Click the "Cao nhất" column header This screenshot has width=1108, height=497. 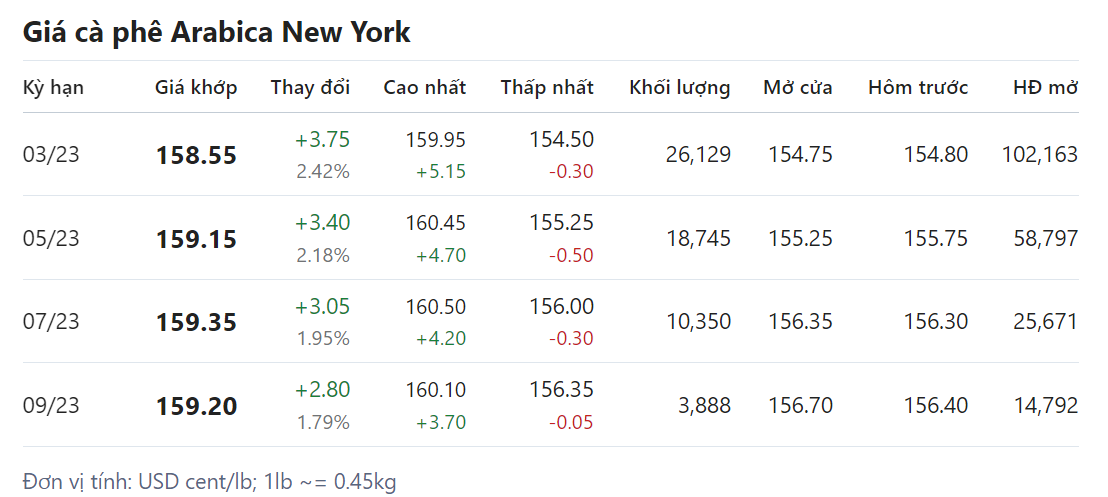pyautogui.click(x=424, y=87)
